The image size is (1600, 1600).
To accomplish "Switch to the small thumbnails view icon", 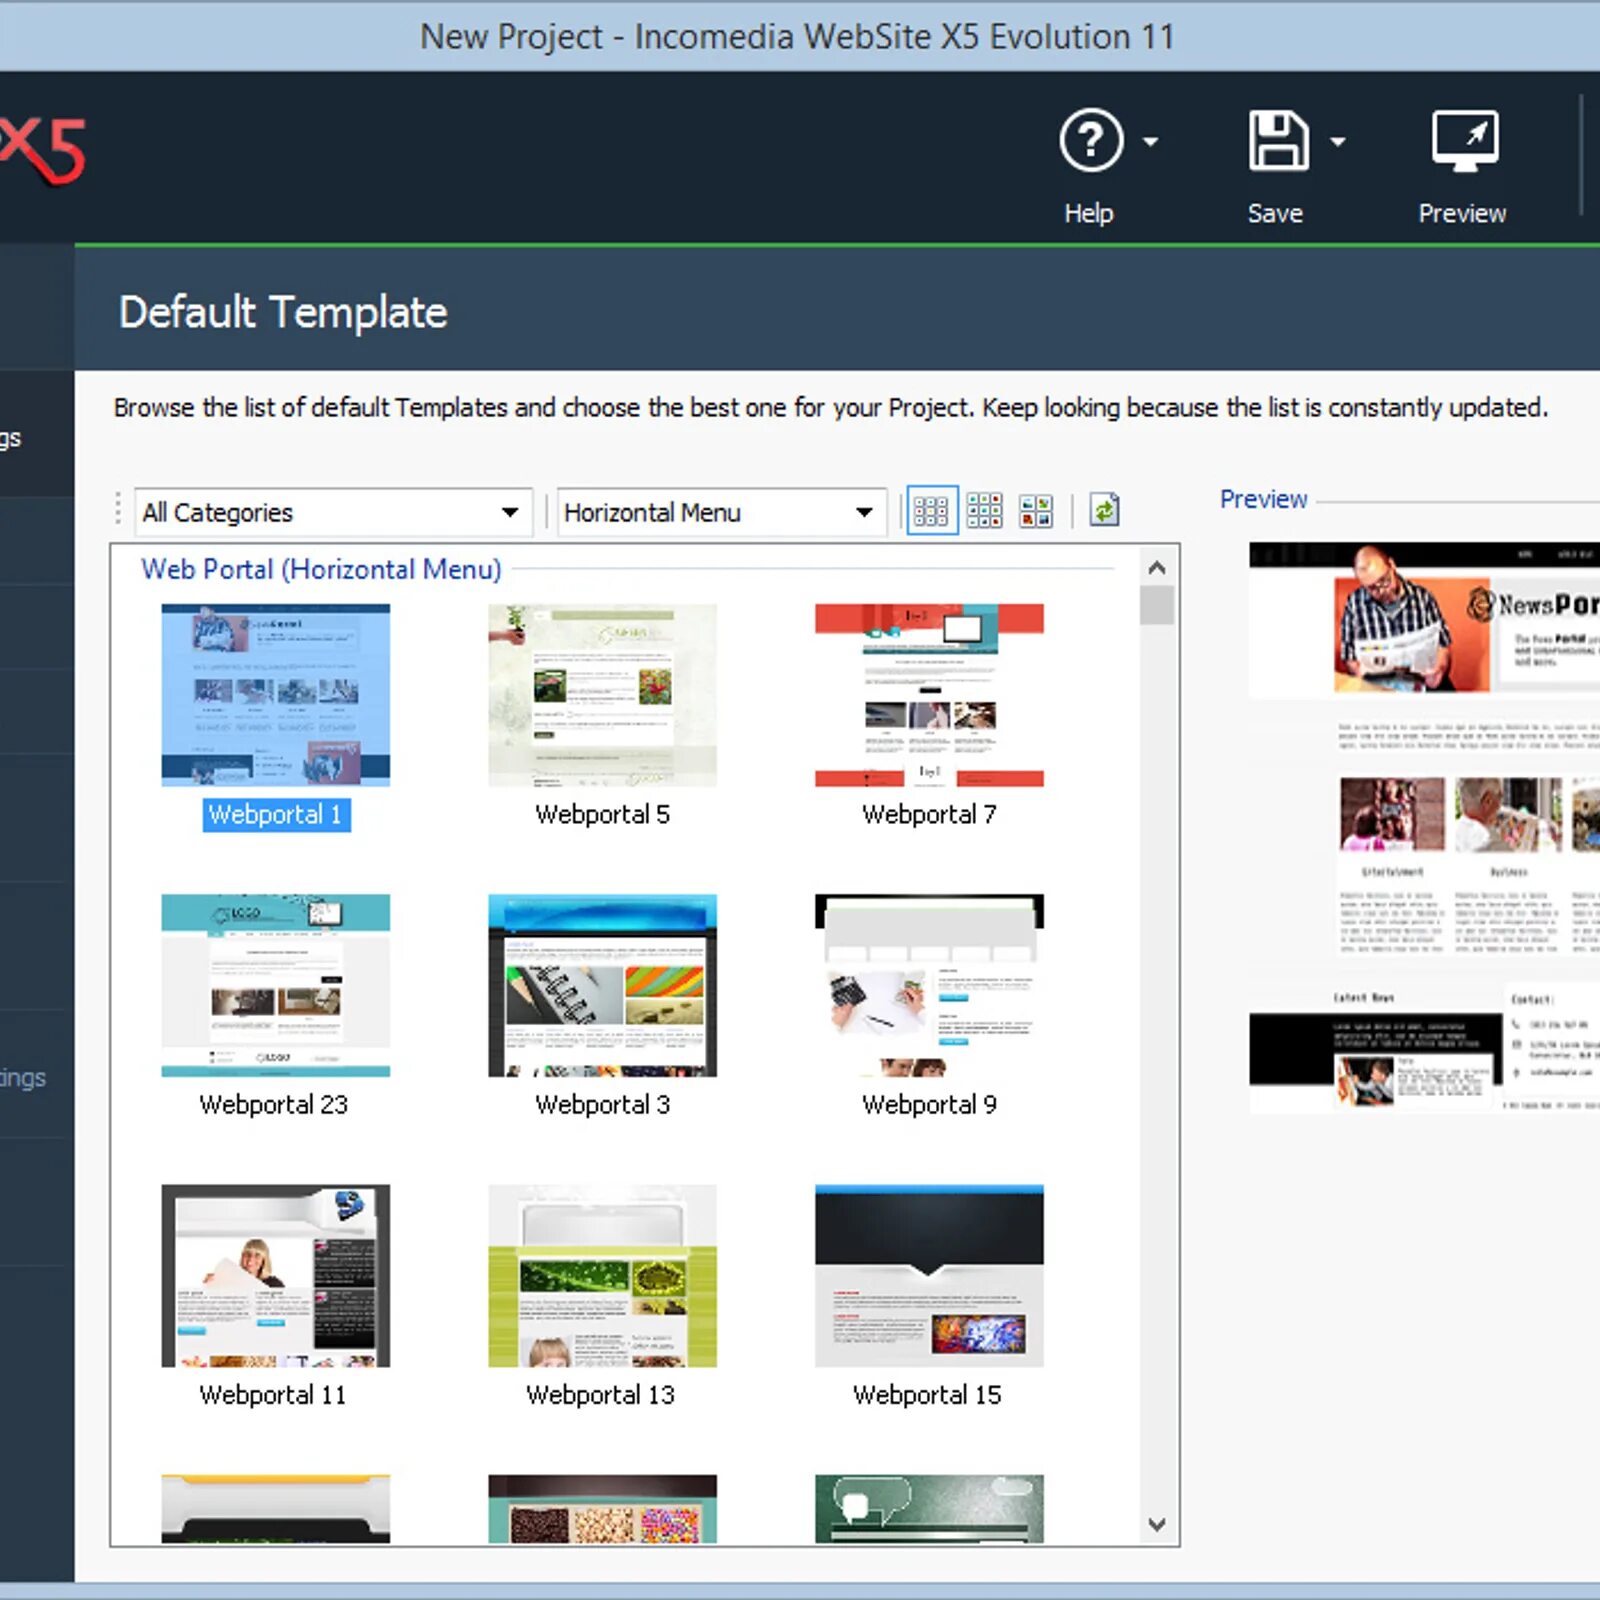I will click(931, 511).
